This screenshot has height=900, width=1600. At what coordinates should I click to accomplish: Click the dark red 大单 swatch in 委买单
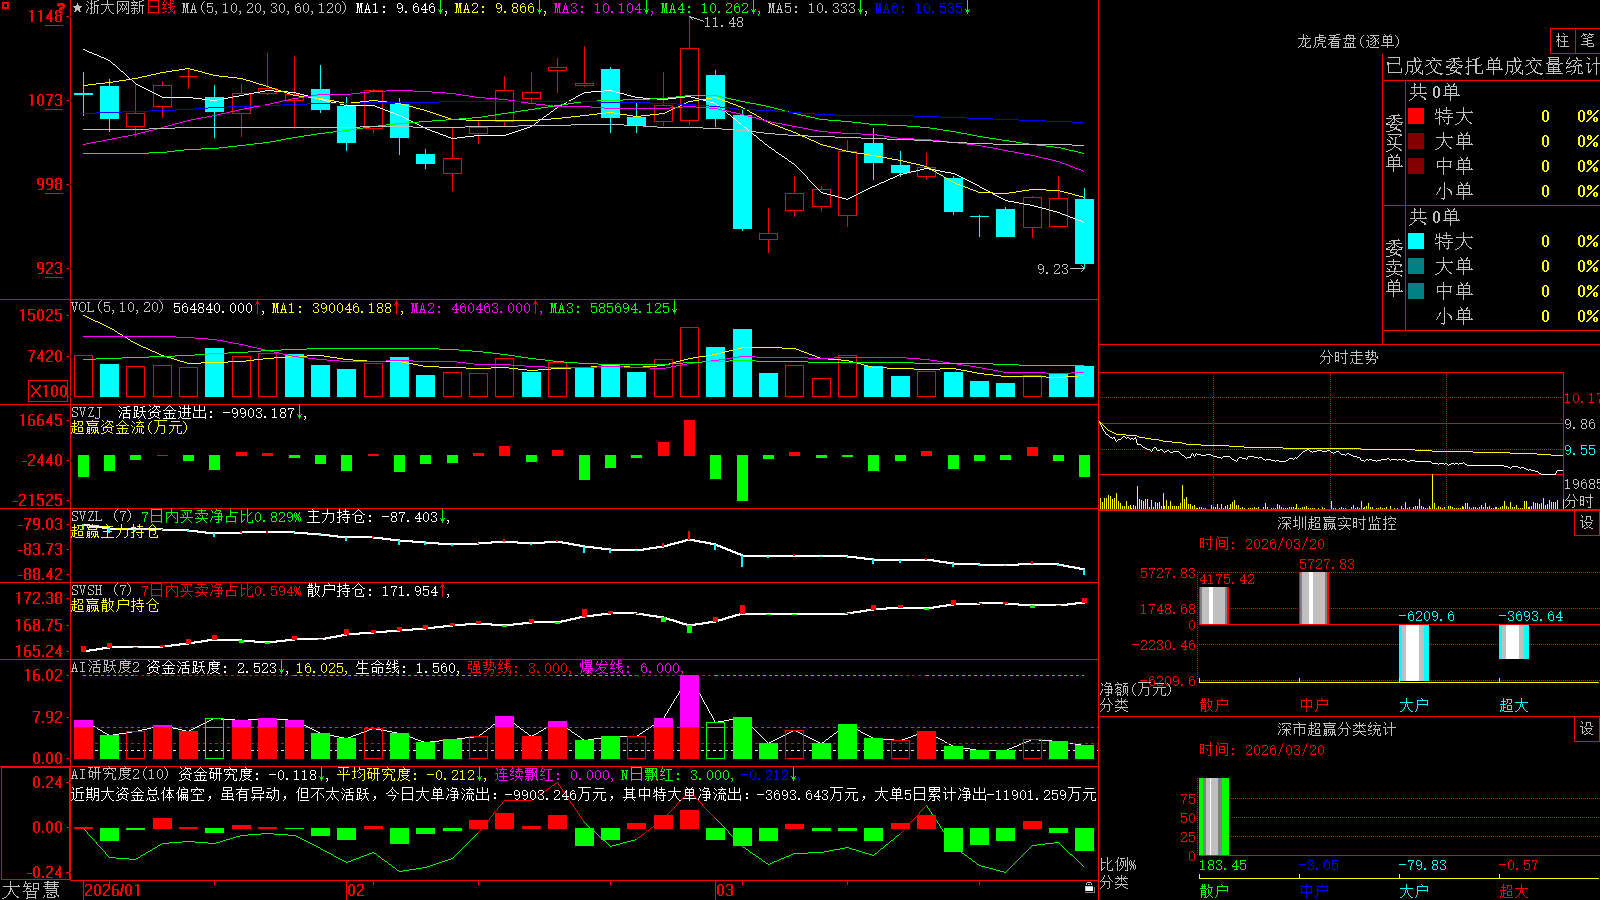click(1416, 141)
